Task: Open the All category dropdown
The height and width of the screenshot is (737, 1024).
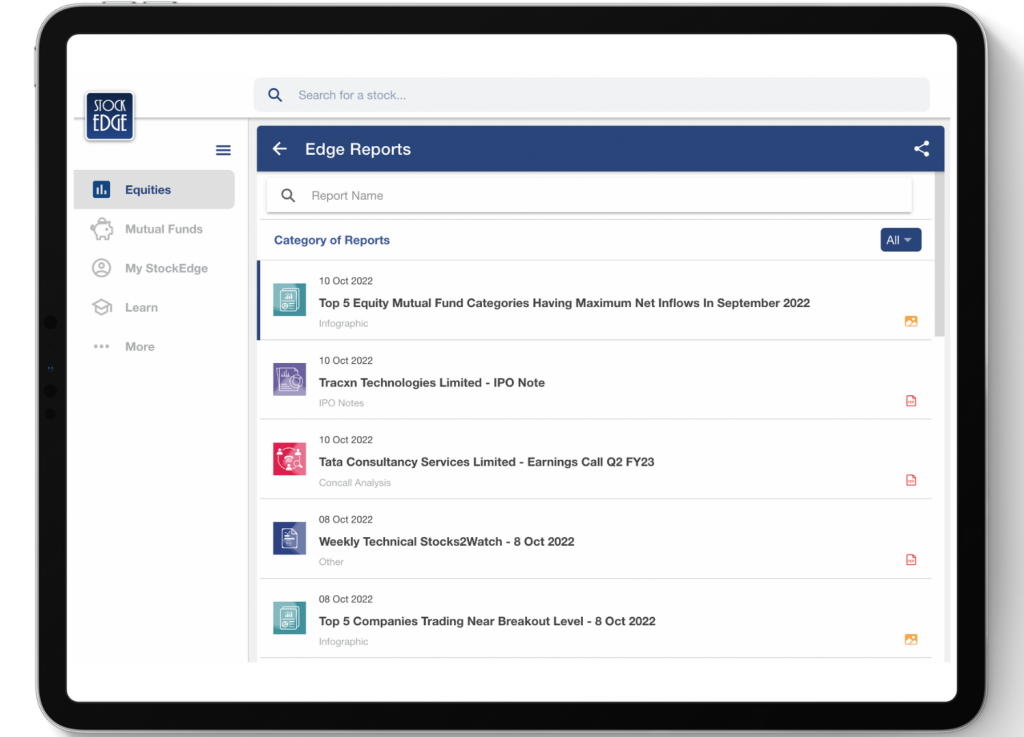Action: [901, 240]
